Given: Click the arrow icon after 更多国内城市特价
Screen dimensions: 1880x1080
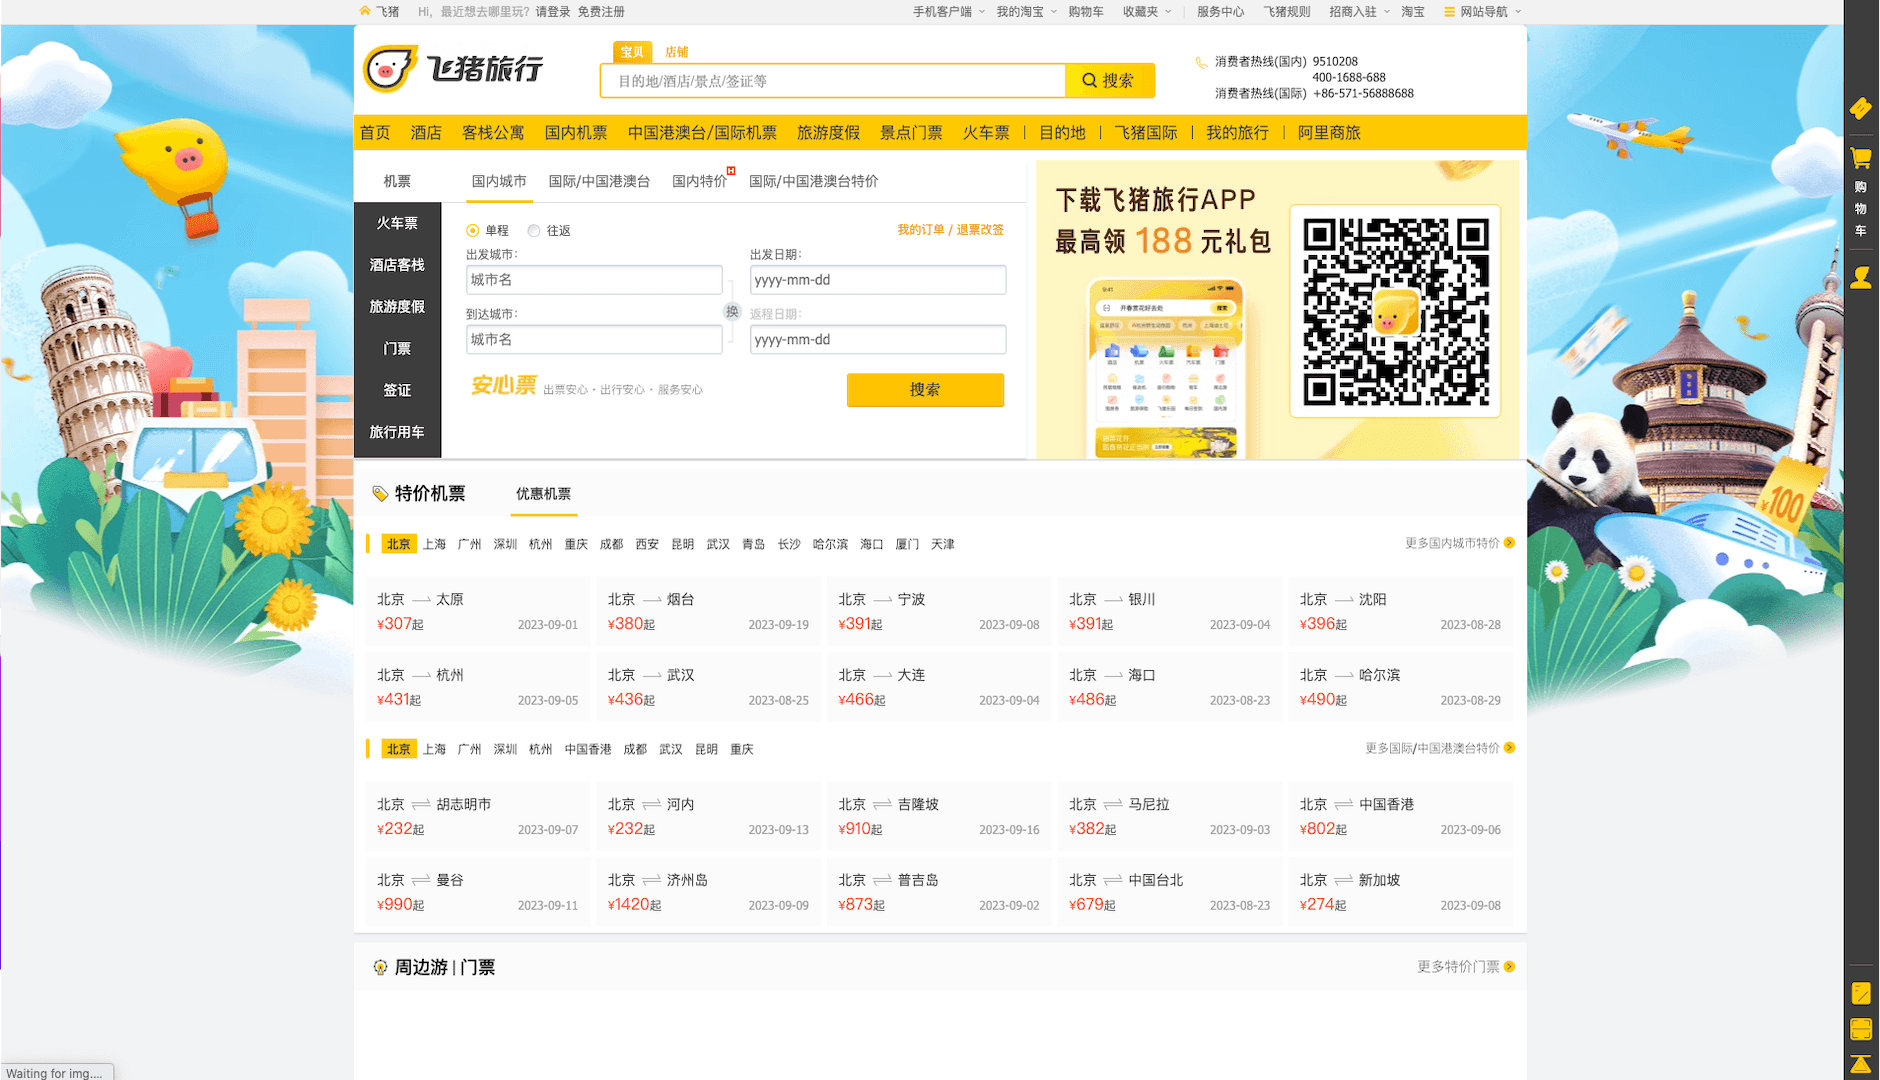Looking at the screenshot, I should point(1509,543).
